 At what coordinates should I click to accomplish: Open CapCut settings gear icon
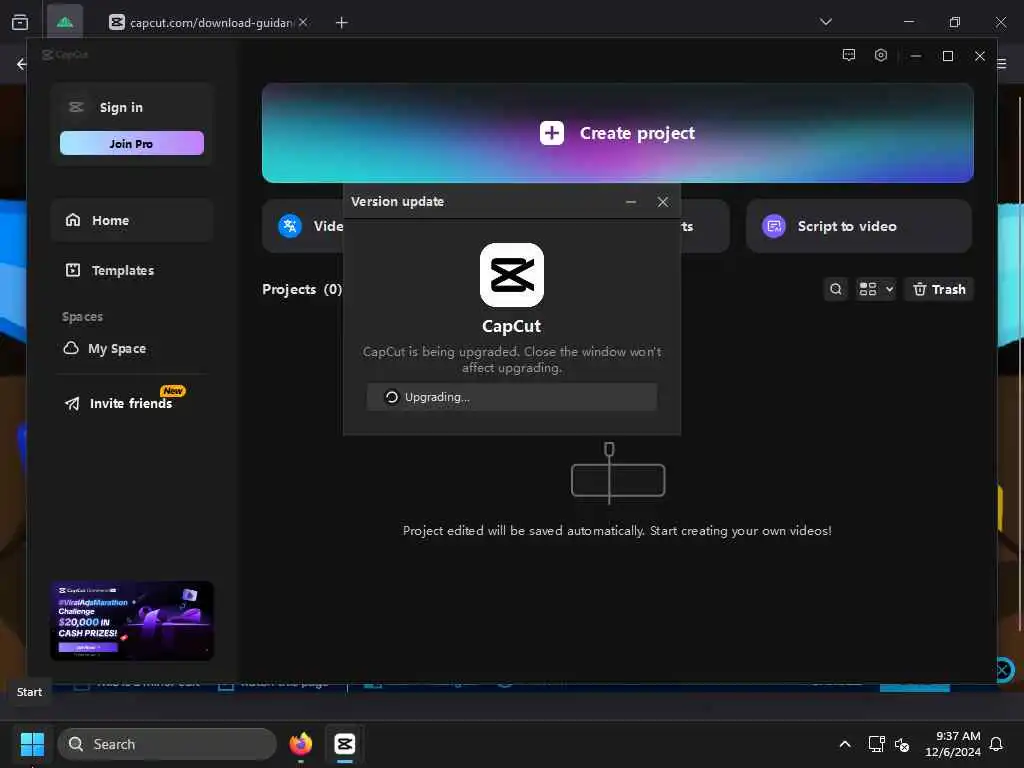pyautogui.click(x=880, y=56)
